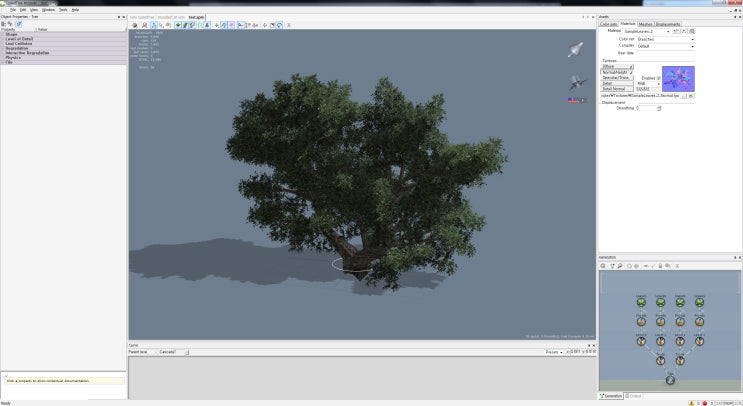Click the first icon in Object Properties toolbar
Image resolution: width=743 pixels, height=406 pixels.
3,24
